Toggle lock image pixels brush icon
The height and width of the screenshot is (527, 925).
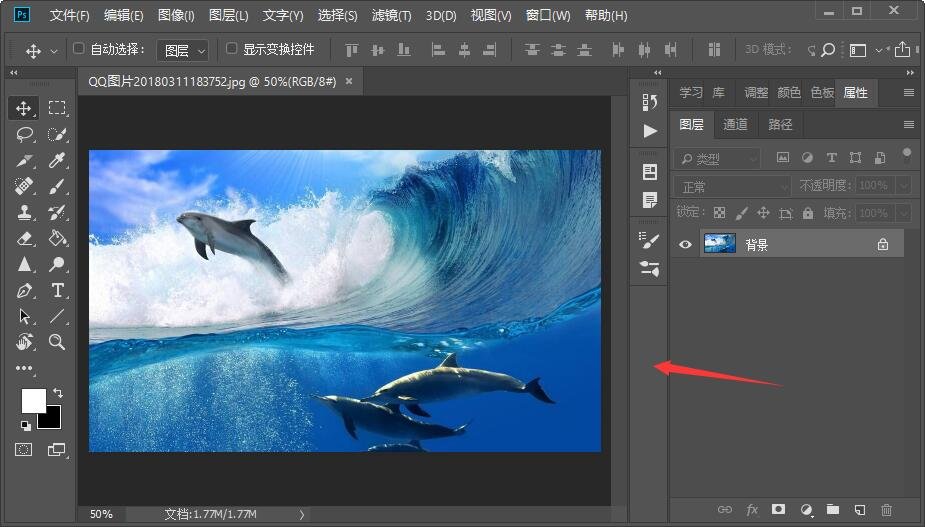point(742,213)
